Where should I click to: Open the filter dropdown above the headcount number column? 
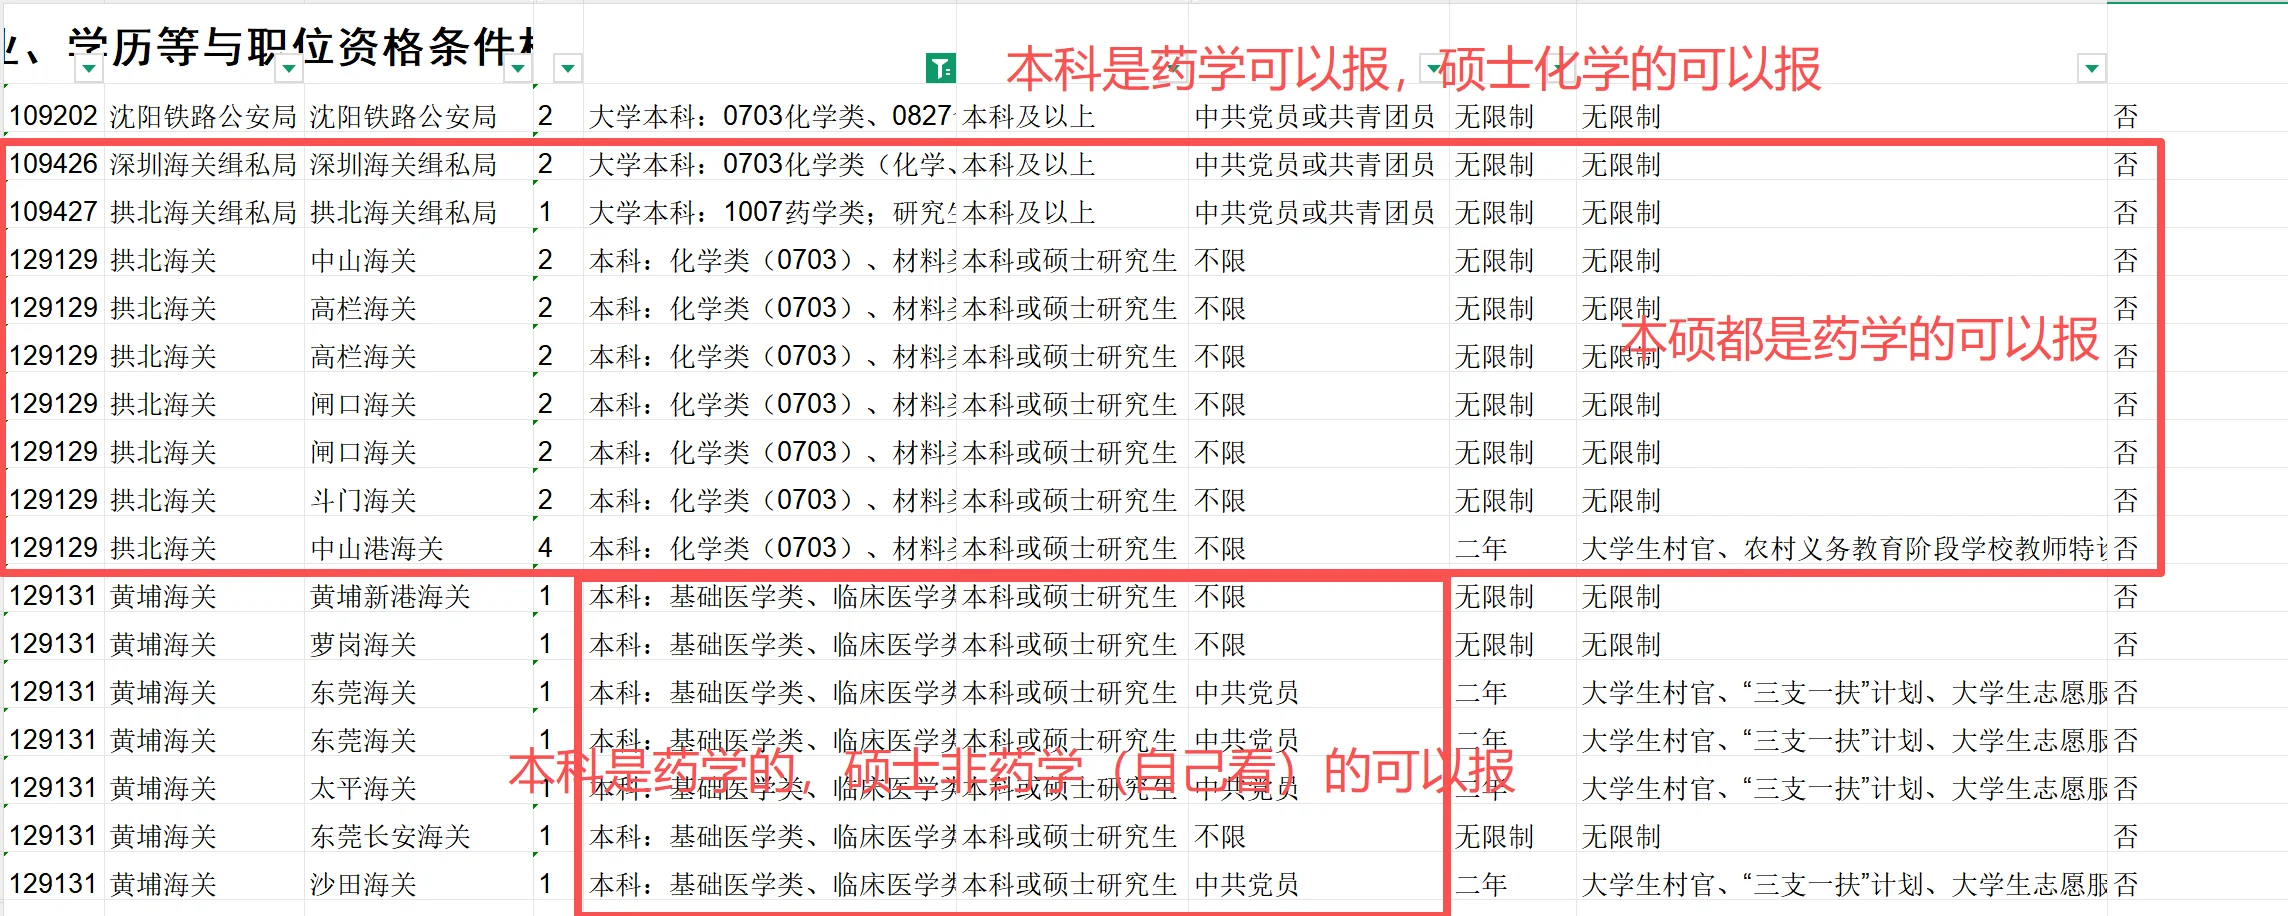click(x=568, y=68)
